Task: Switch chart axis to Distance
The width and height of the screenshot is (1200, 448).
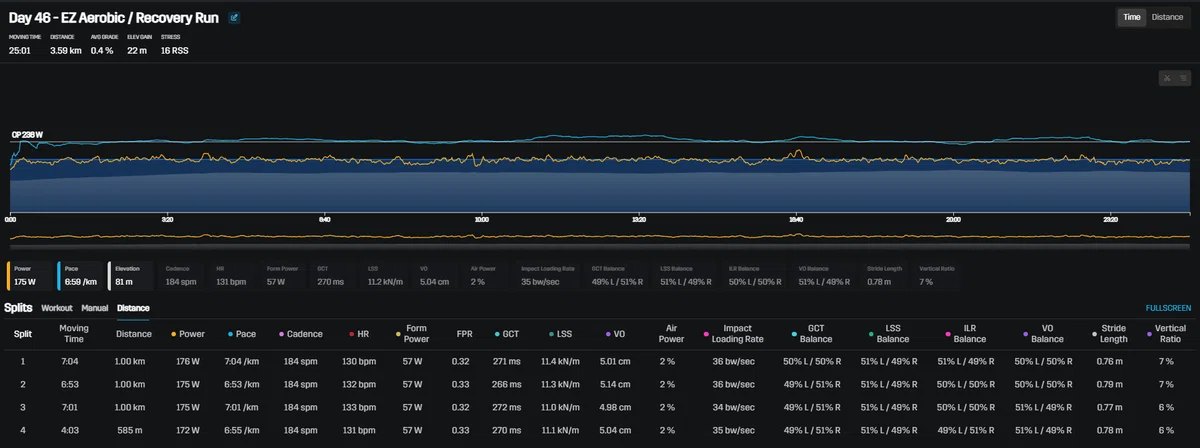Action: point(1167,17)
